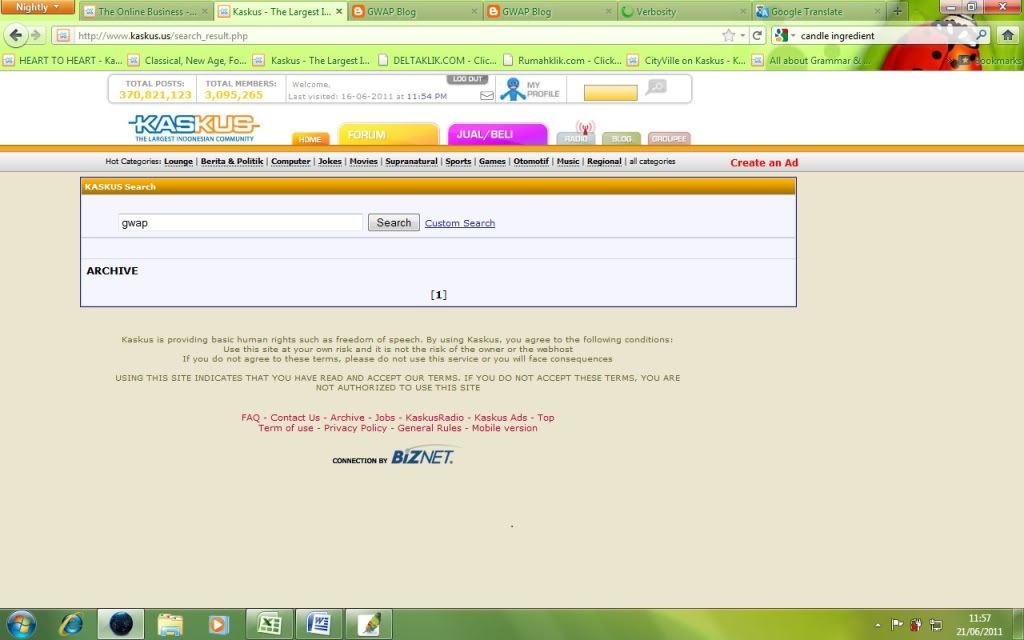The width and height of the screenshot is (1024, 640).
Task: Click the Kaskus logo
Action: (x=194, y=127)
